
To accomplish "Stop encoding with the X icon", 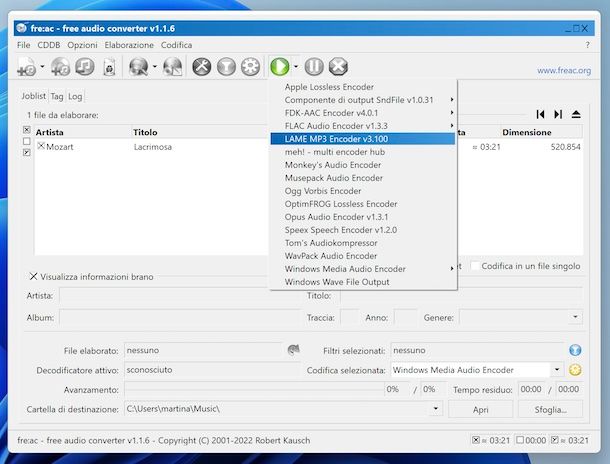I will [338, 67].
